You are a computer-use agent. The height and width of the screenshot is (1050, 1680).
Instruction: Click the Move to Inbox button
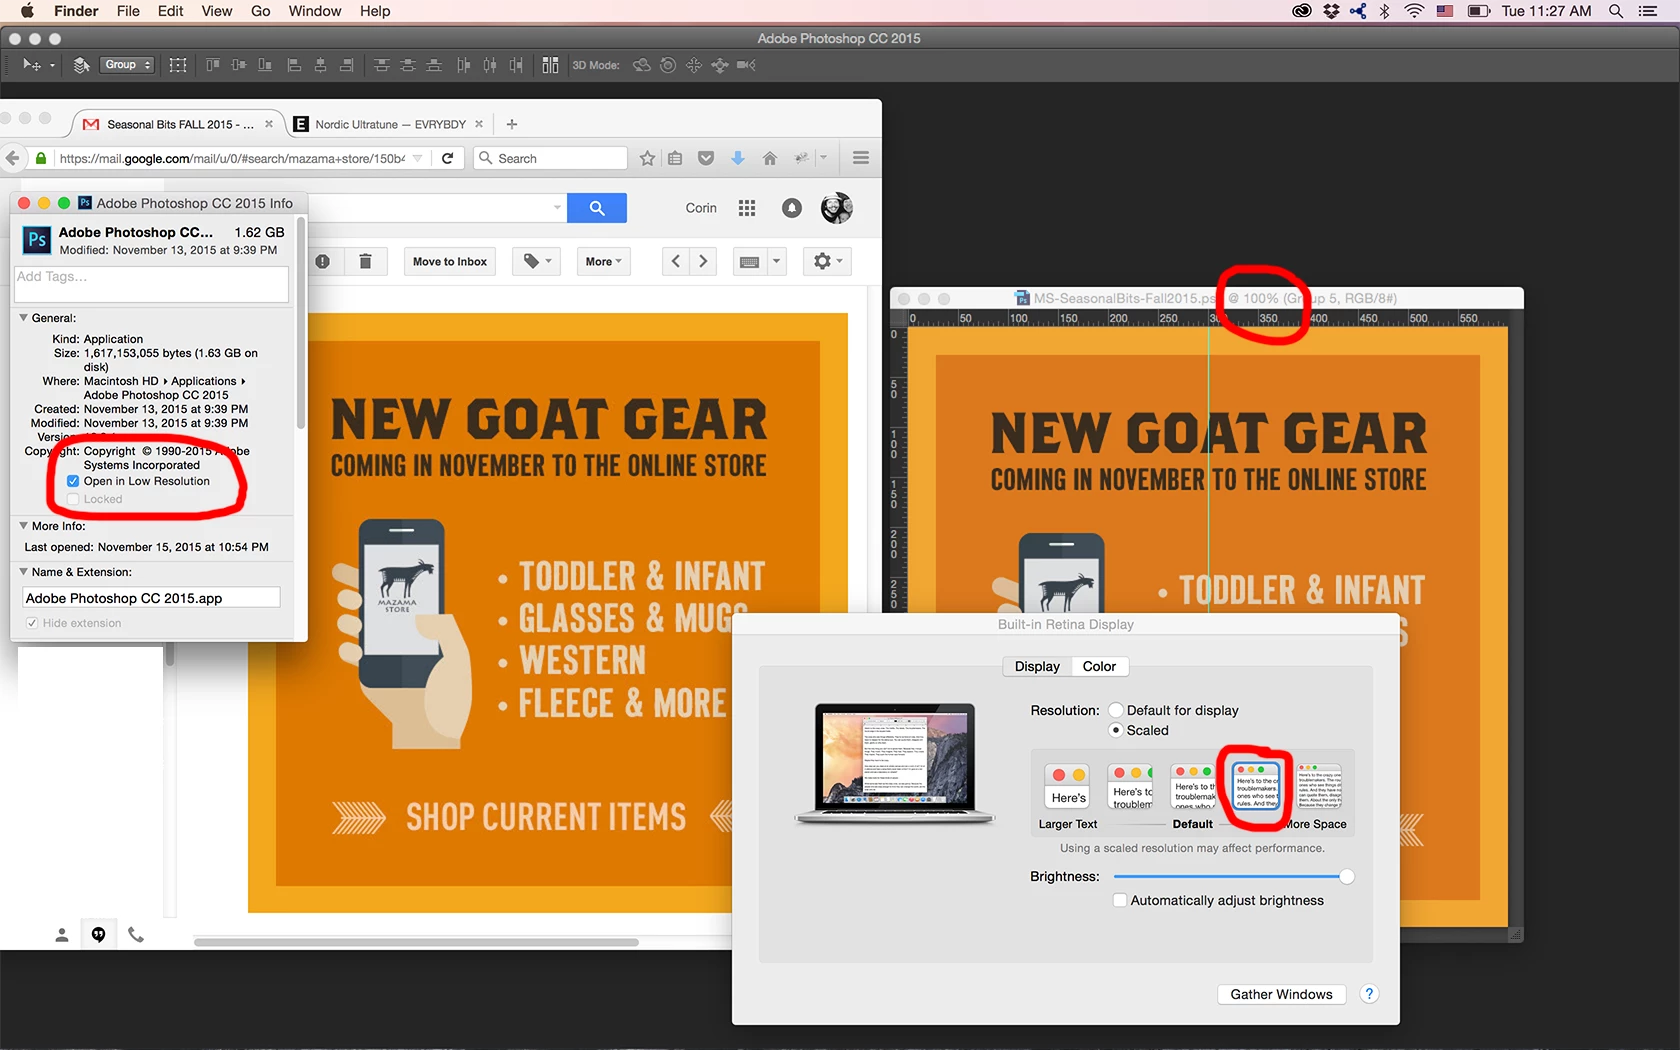450,261
